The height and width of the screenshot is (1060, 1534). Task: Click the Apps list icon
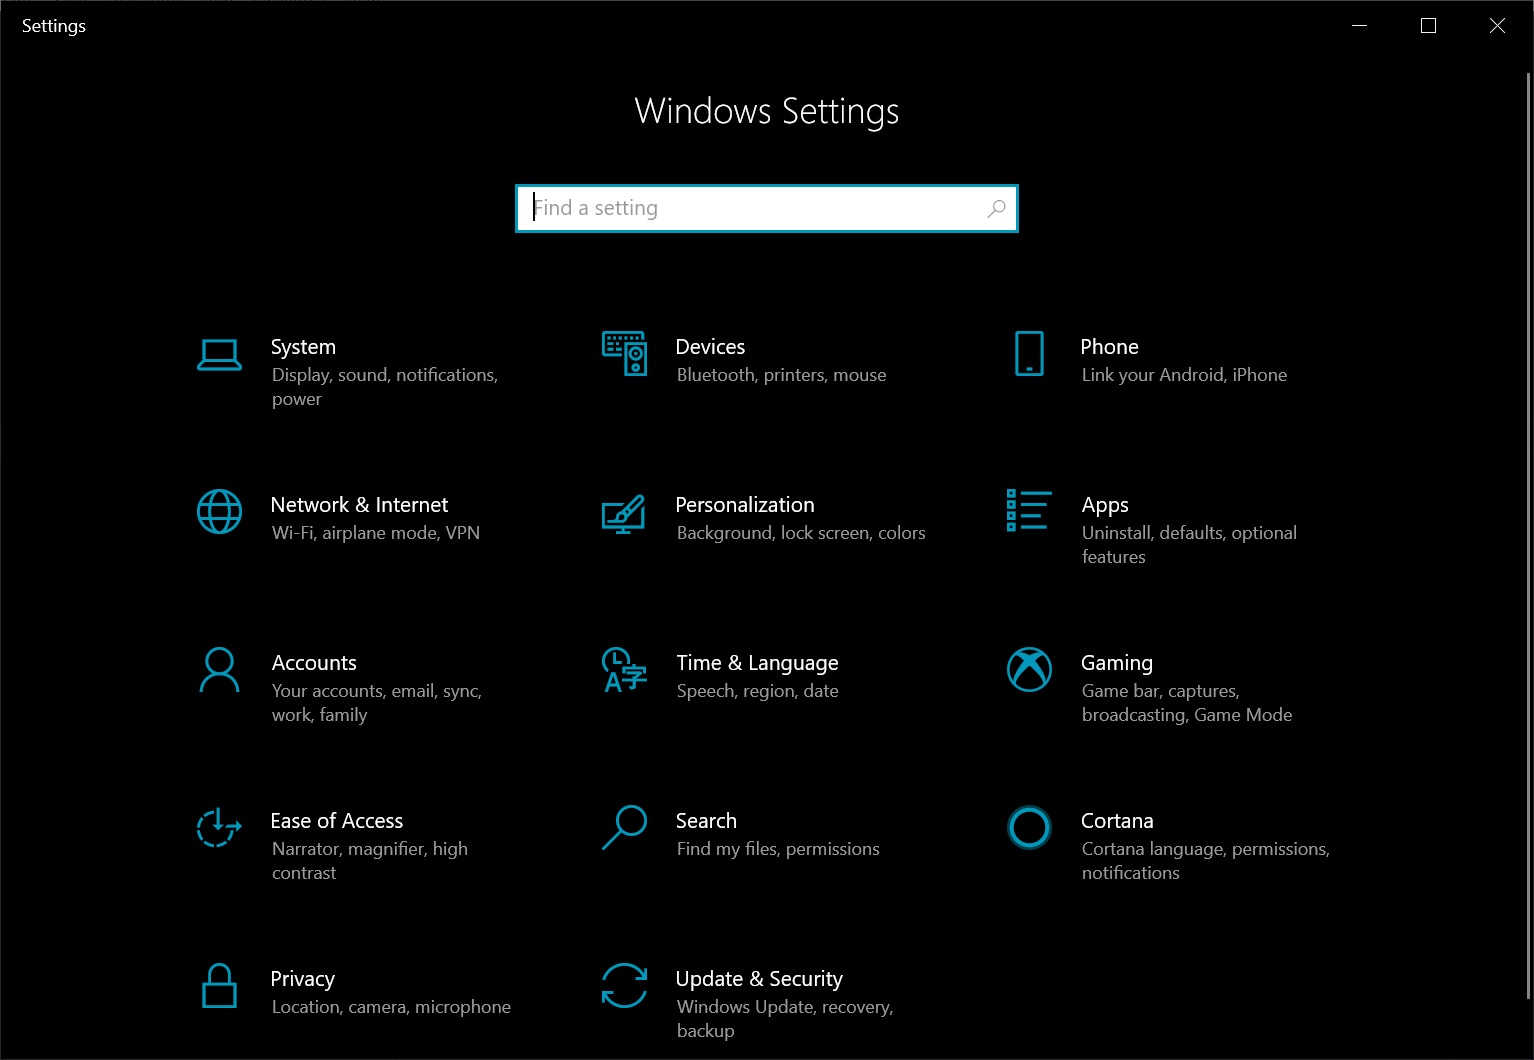tap(1029, 510)
